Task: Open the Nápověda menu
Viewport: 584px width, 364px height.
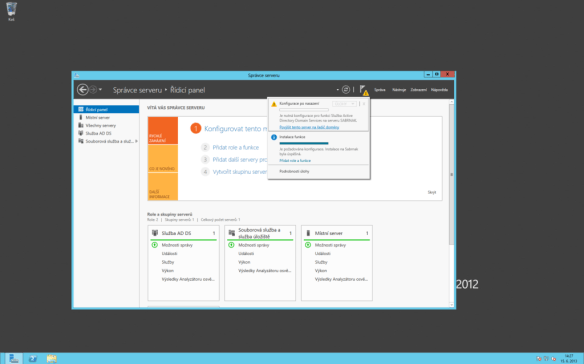Action: [x=439, y=90]
